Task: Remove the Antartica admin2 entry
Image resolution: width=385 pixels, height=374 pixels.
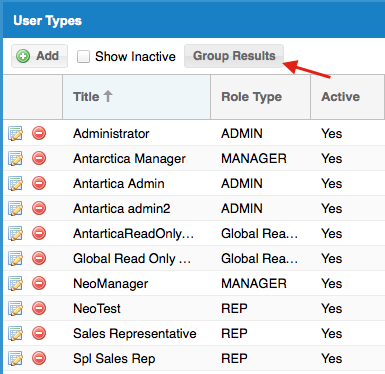Action: 39,208
